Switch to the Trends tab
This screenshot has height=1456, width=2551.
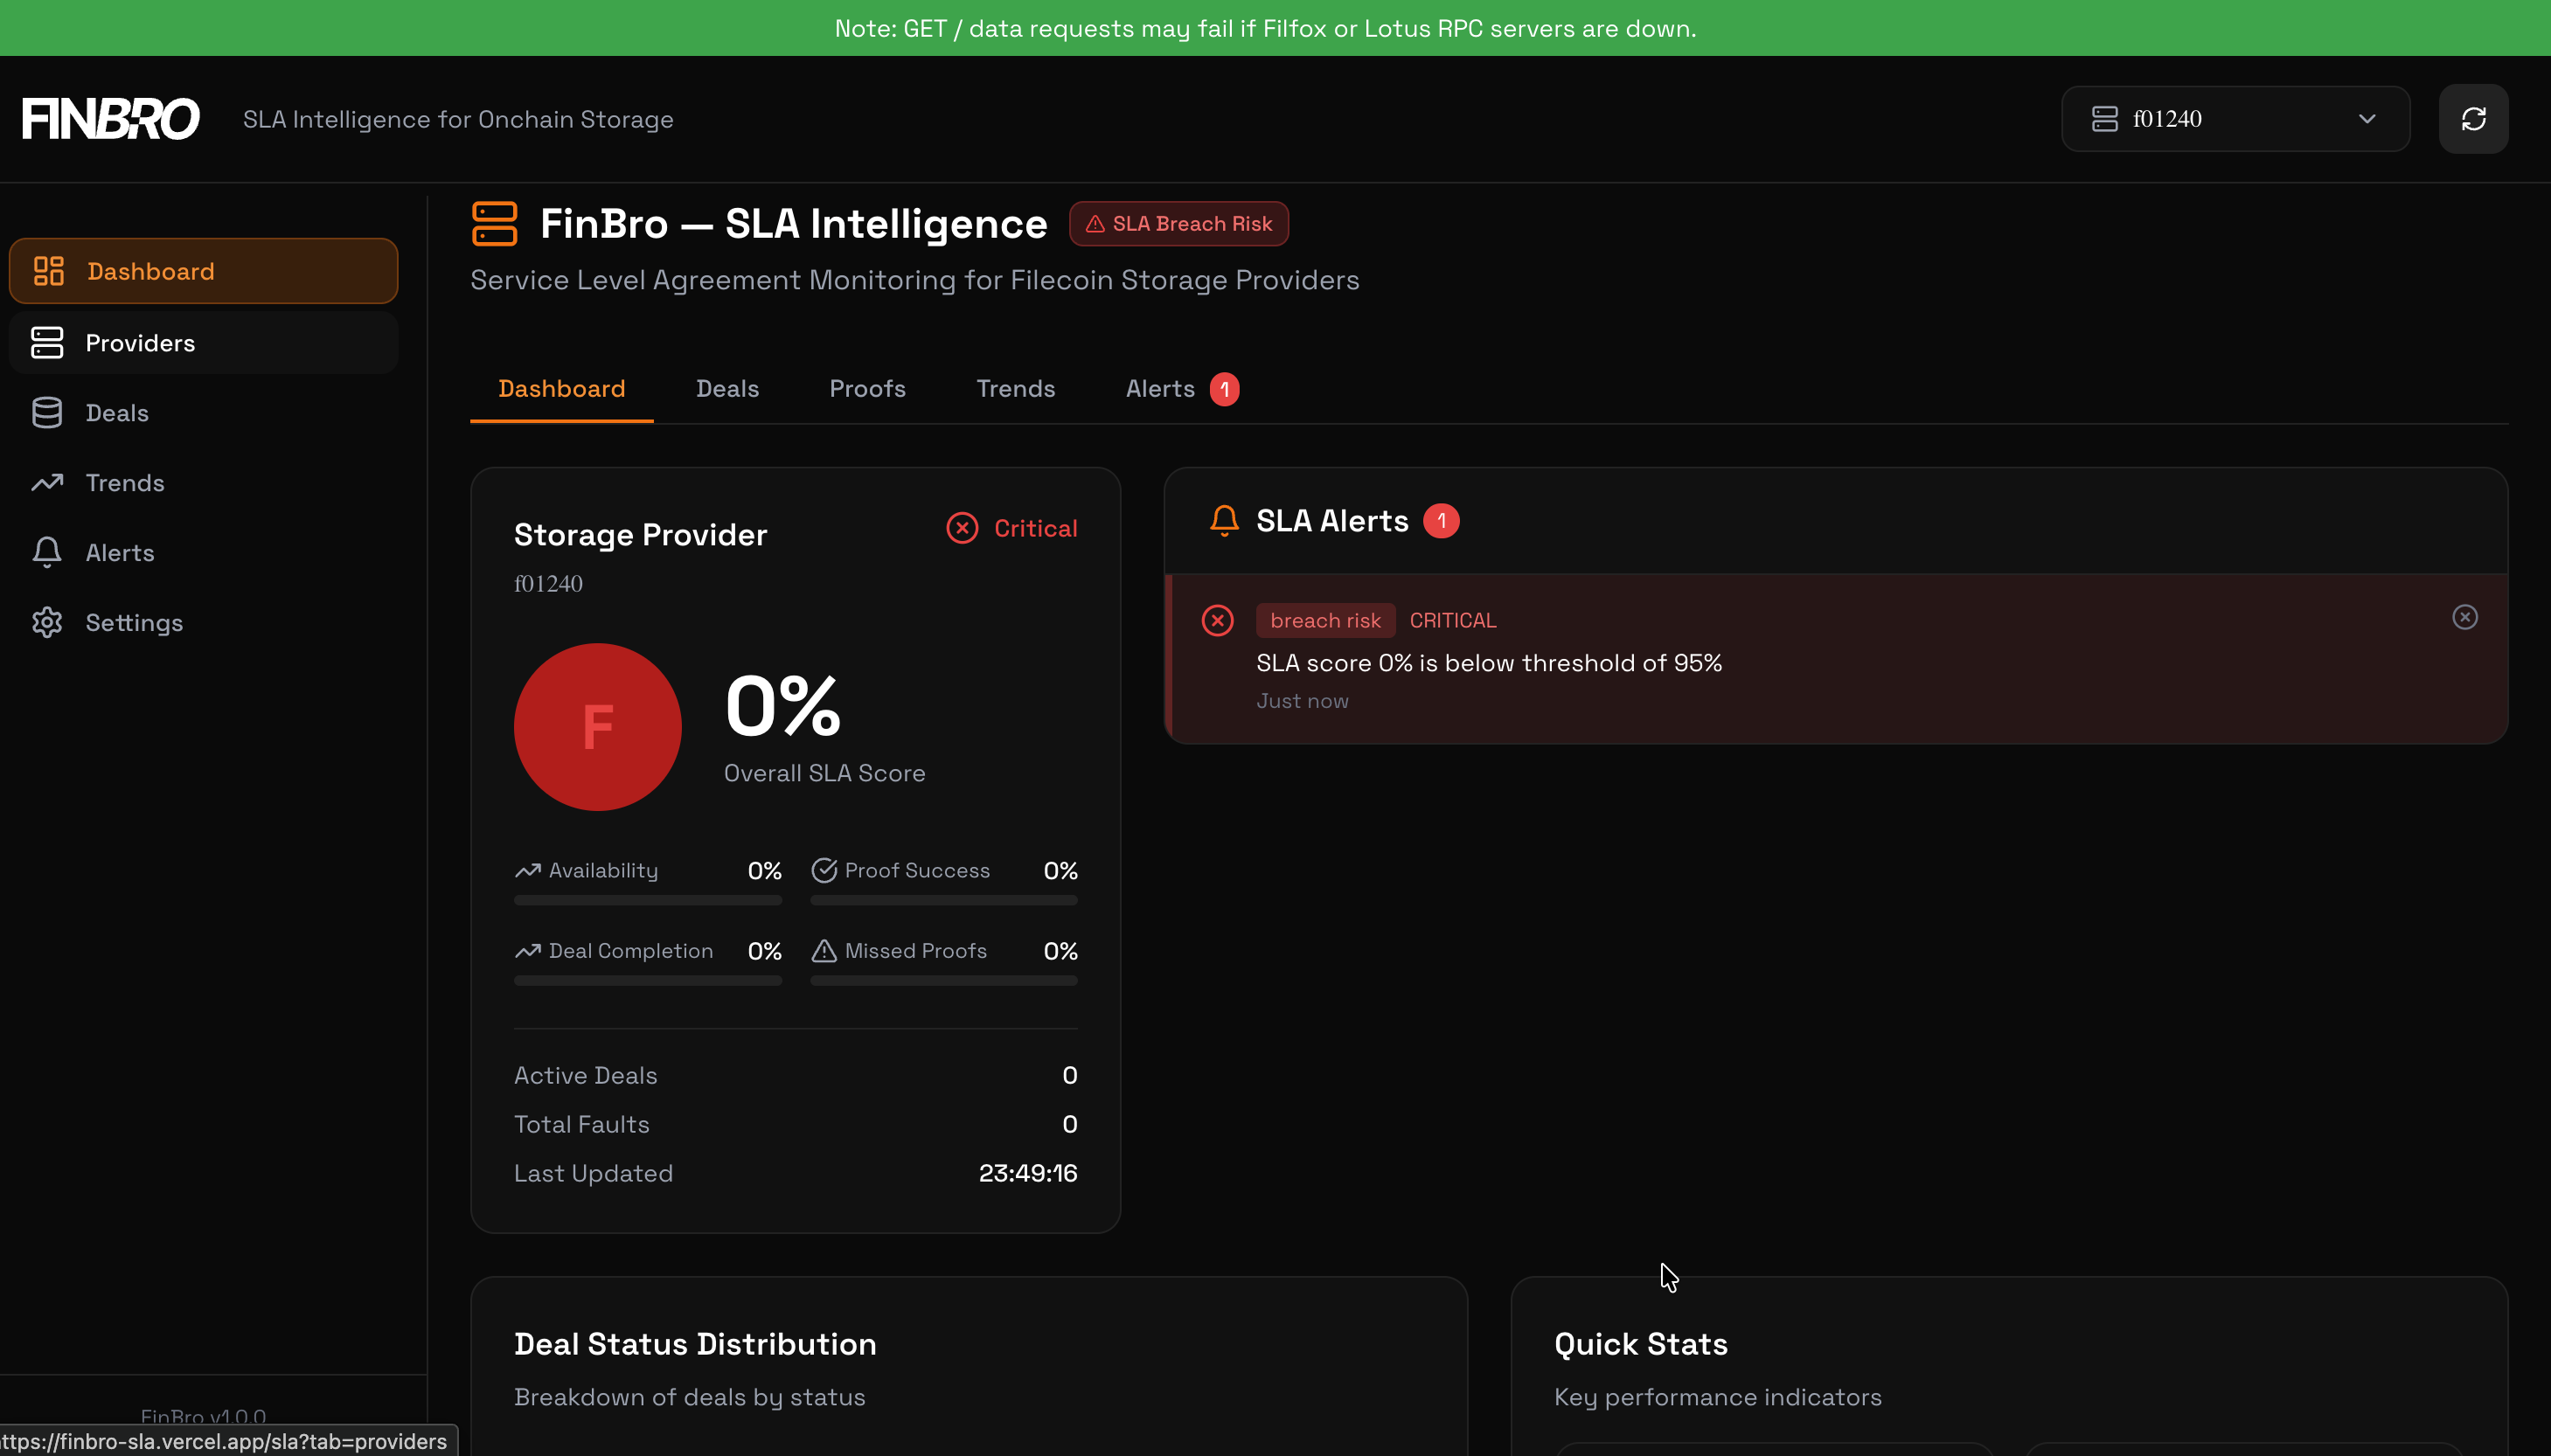point(1015,389)
